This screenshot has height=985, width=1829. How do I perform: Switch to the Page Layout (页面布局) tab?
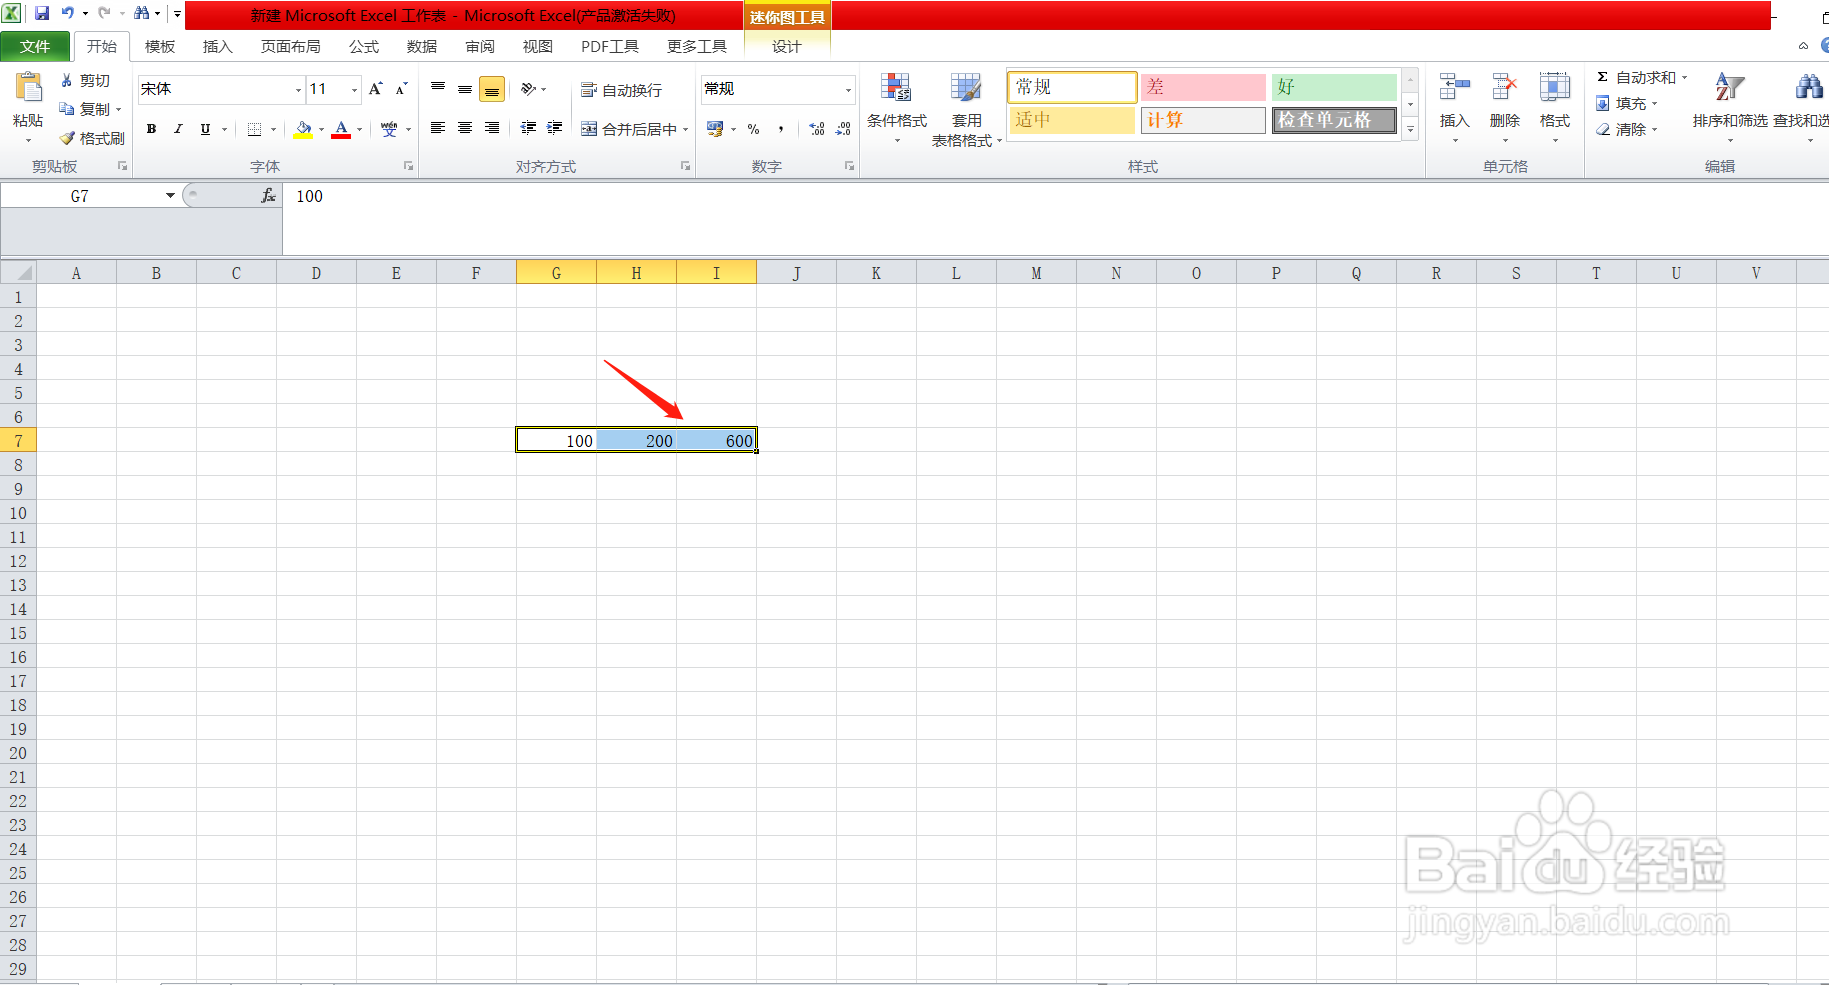[290, 47]
